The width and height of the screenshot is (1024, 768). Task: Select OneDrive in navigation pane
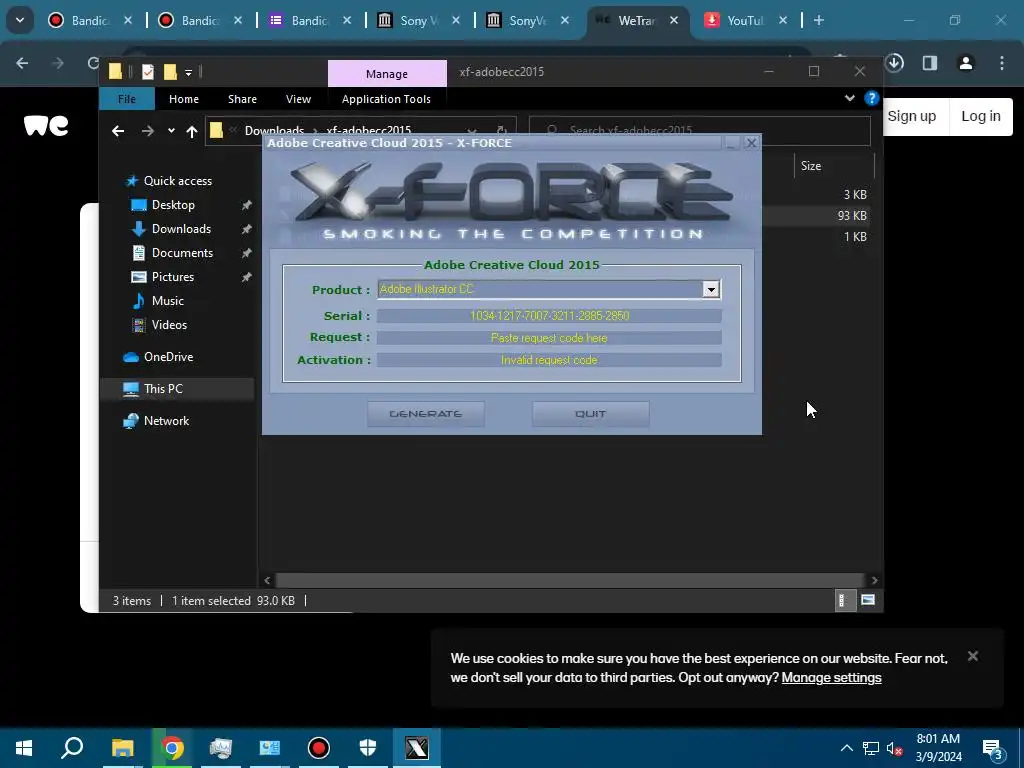[x=168, y=357]
